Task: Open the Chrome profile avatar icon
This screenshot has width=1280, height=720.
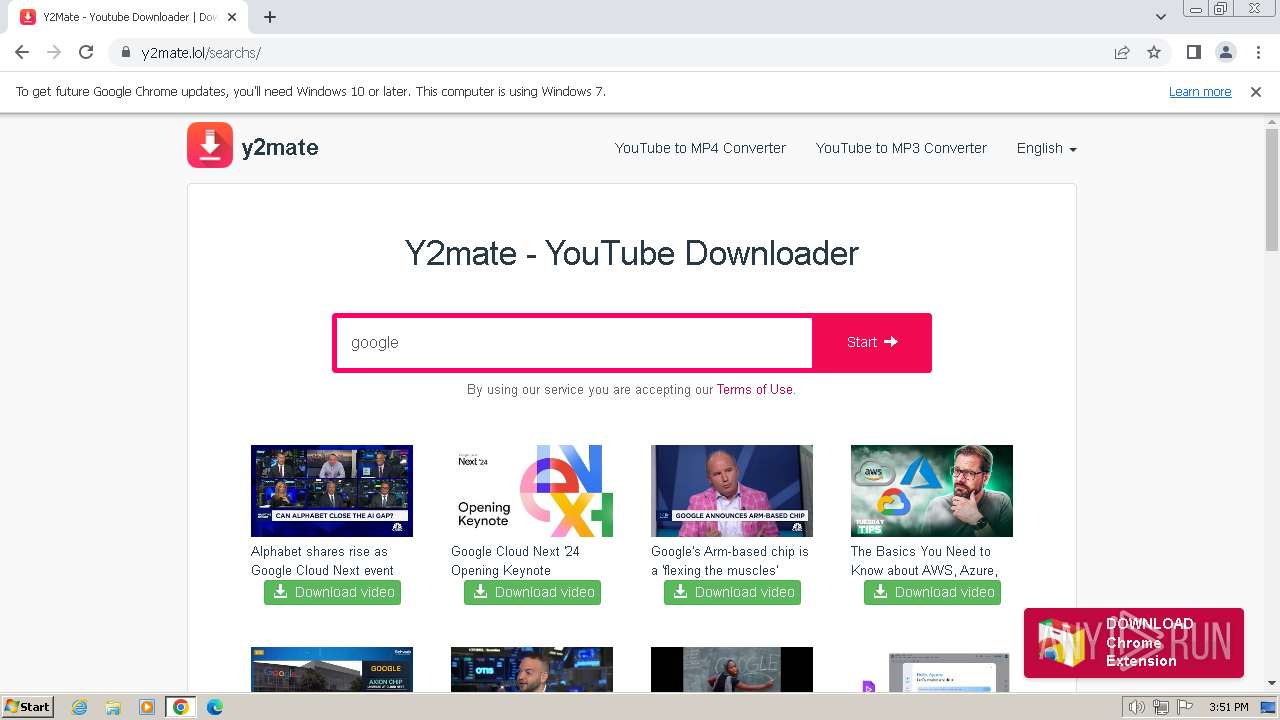Action: 1225,53
